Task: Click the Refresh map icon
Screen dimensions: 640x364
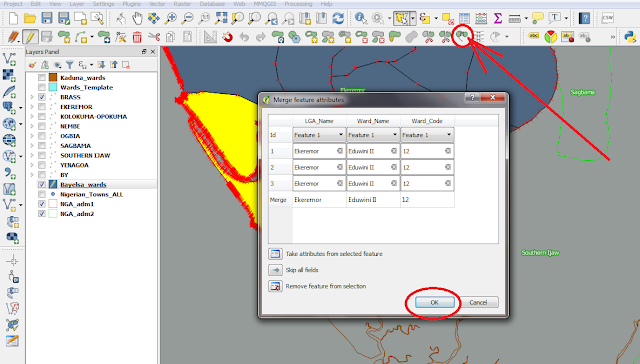Action: [x=338, y=18]
